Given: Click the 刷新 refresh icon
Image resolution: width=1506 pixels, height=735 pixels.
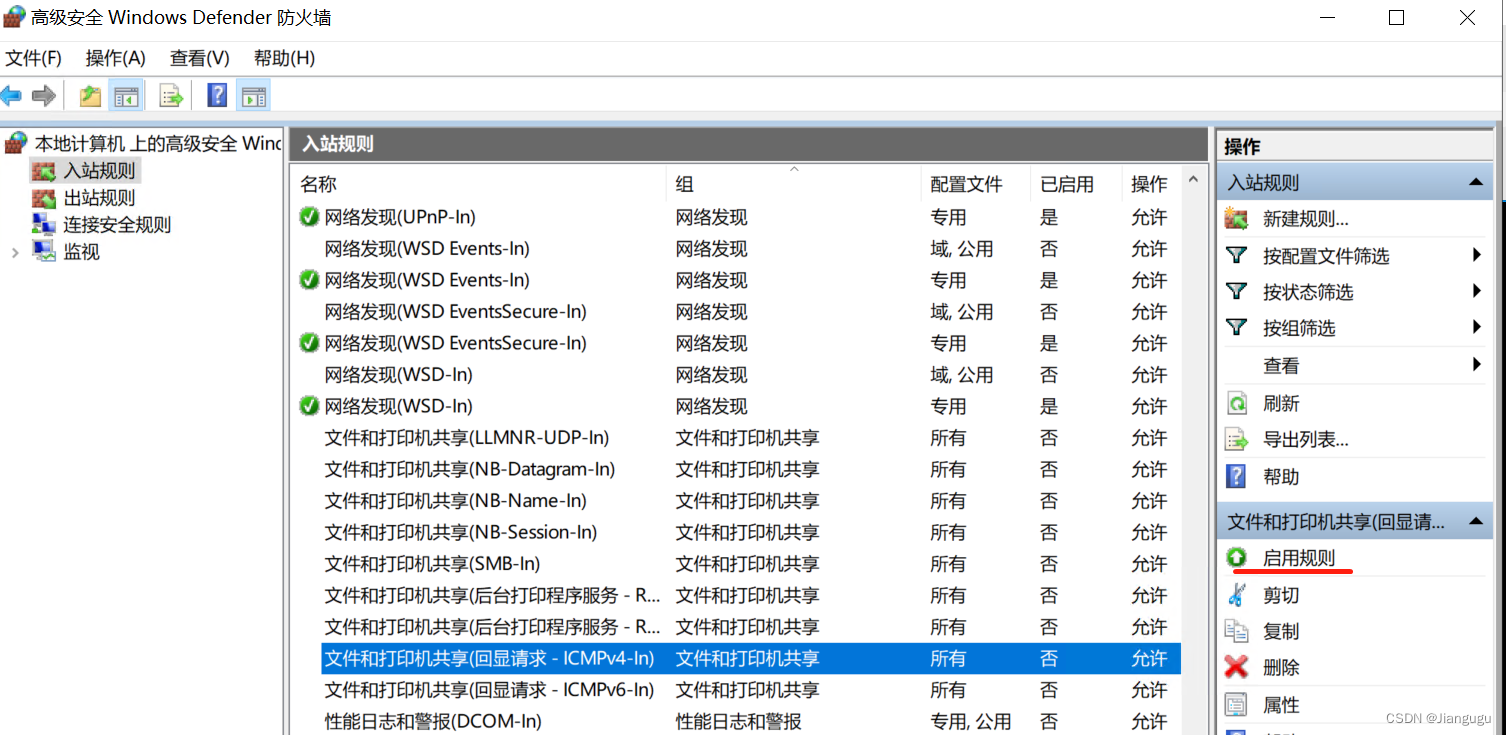Looking at the screenshot, I should tap(1237, 403).
